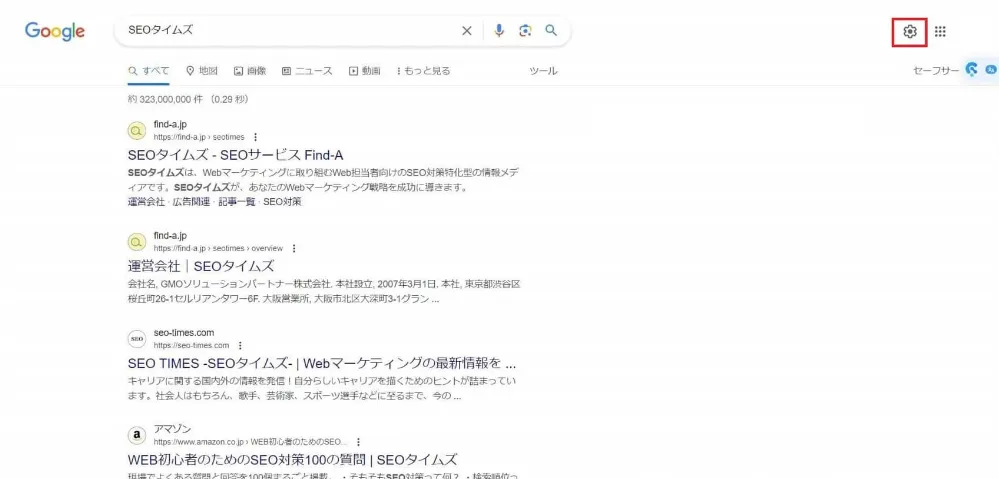
Task: Open the three-dot menu for seo-times.com result
Action: point(240,345)
